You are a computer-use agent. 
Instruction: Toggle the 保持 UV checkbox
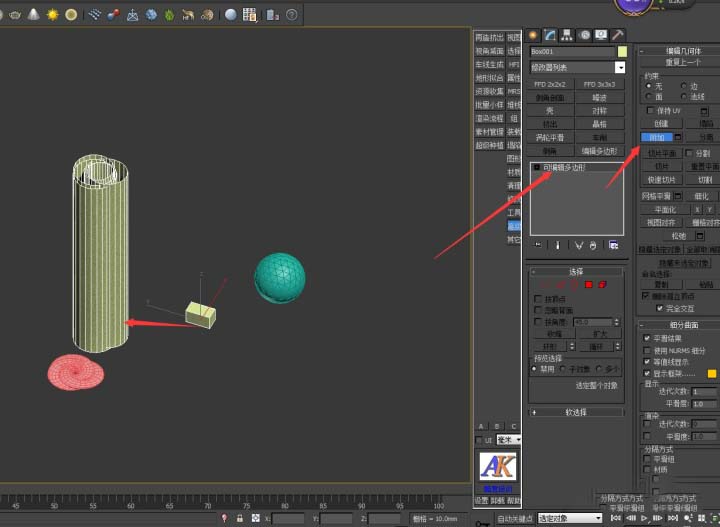click(650, 110)
